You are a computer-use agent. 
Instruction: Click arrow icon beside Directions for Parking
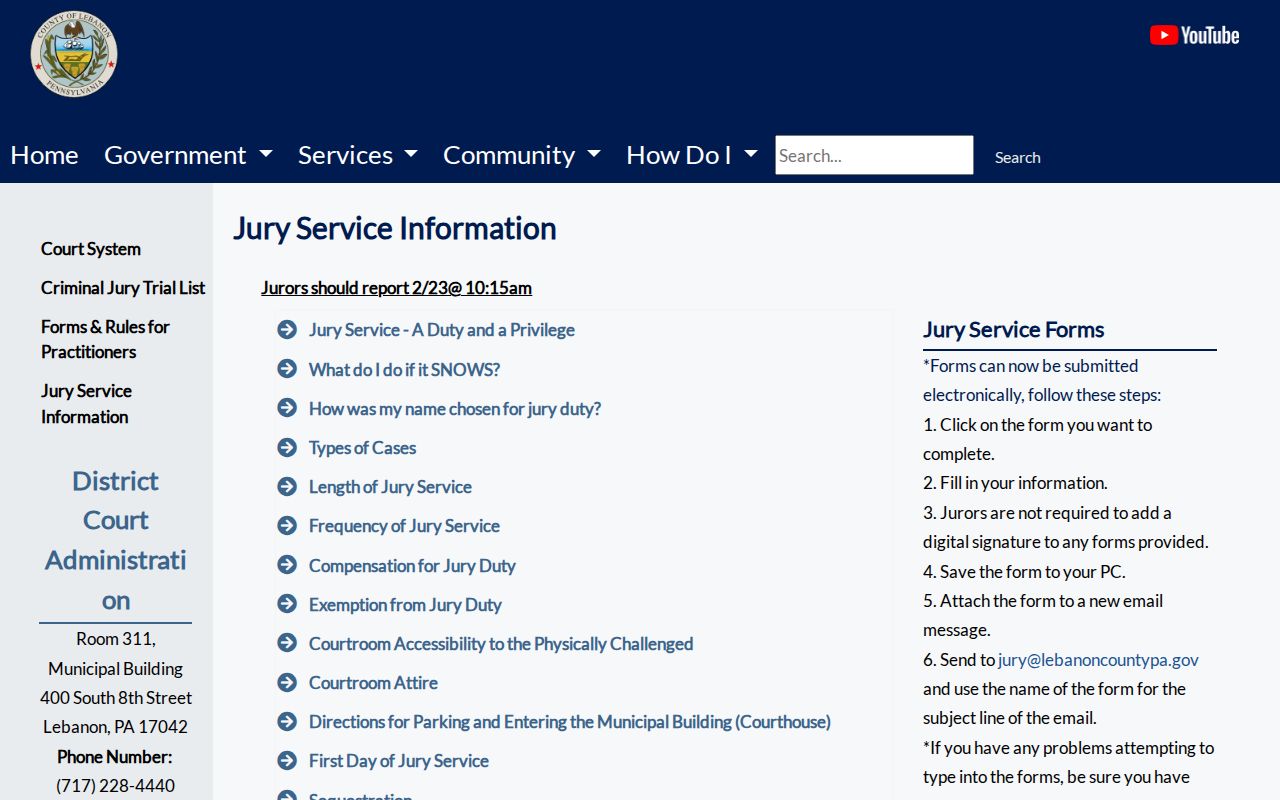287,721
